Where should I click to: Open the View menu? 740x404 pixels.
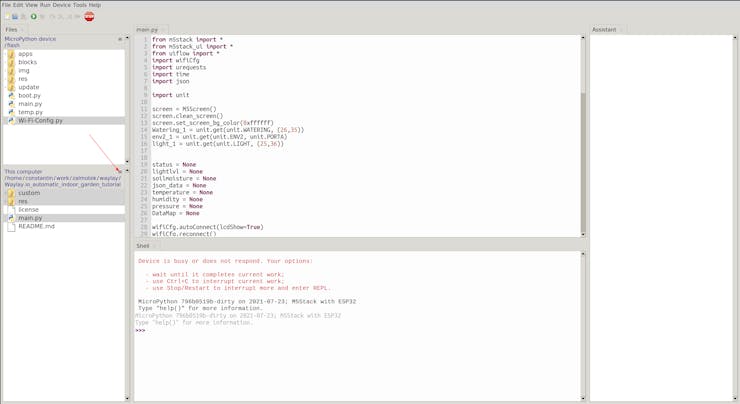(32, 5)
